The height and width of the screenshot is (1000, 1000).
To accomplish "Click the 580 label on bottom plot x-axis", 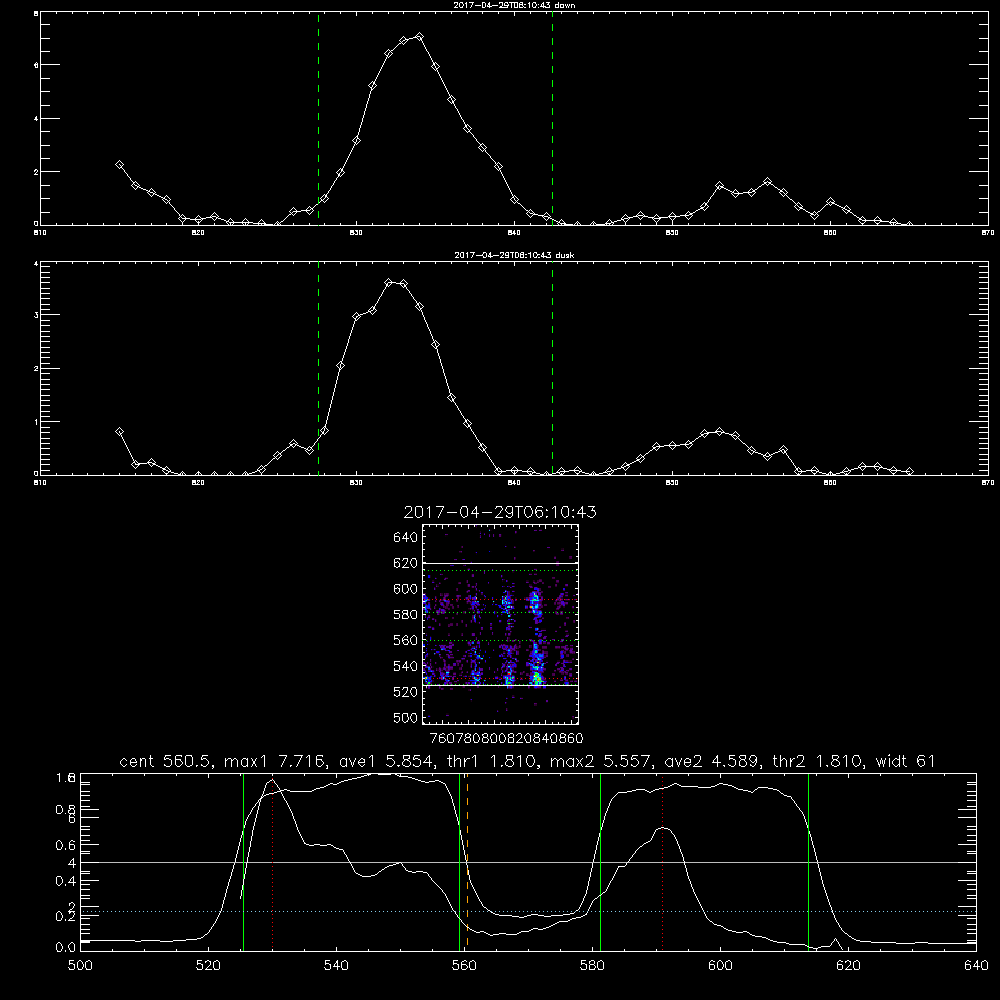I will pos(592,966).
